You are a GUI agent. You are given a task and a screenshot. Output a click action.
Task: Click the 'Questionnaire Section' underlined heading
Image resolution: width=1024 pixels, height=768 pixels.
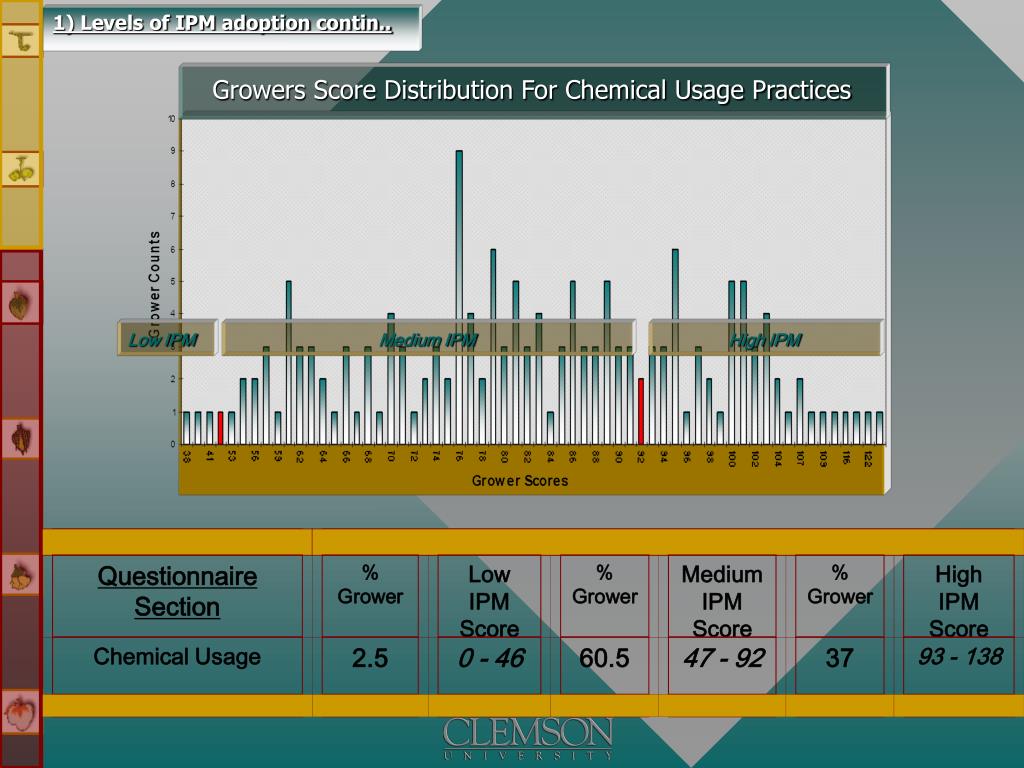pos(177,592)
